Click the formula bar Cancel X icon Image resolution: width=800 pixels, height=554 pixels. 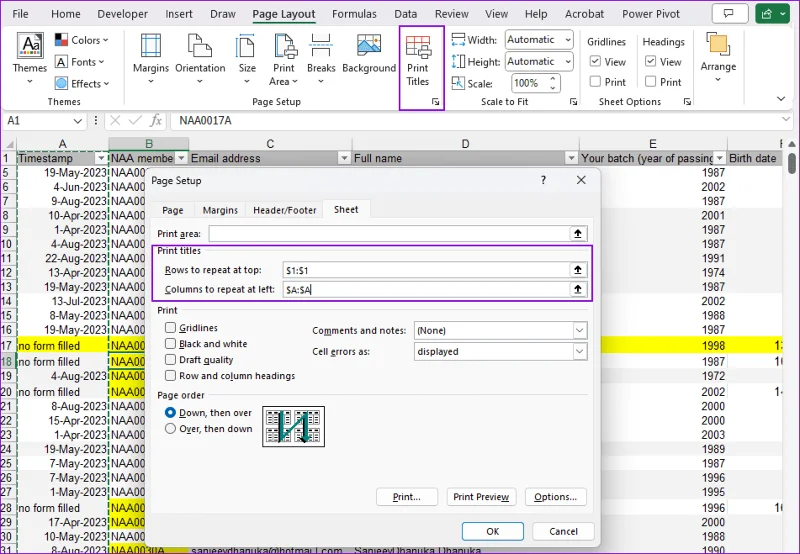pos(115,120)
